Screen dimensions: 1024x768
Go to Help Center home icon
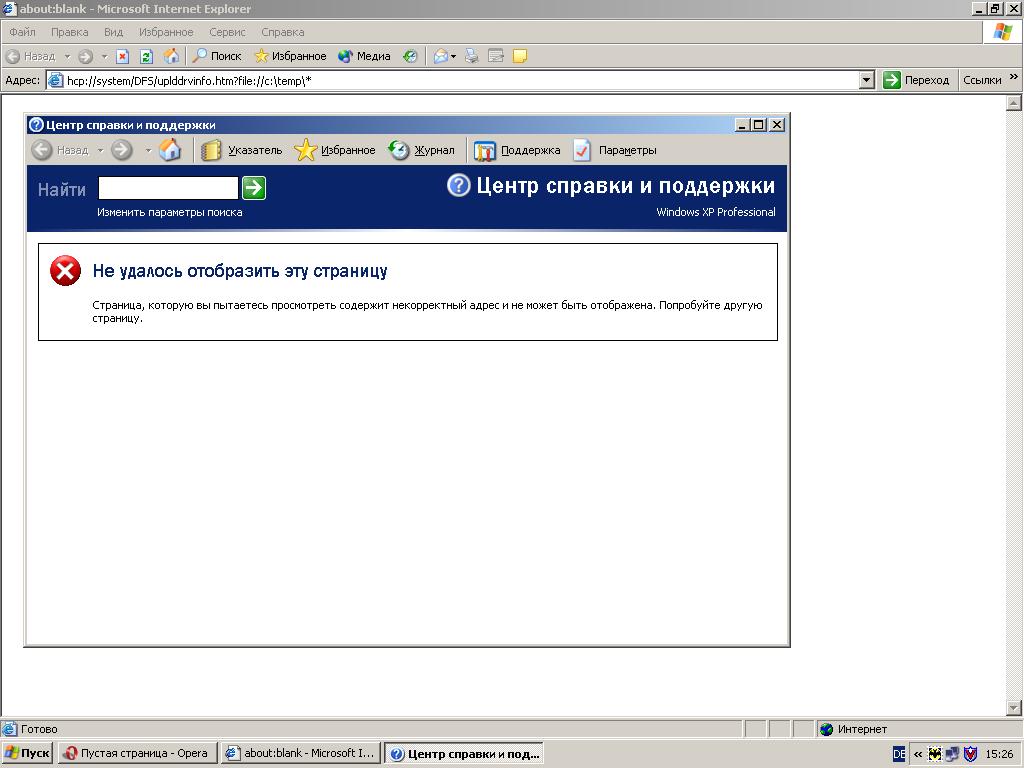click(170, 150)
